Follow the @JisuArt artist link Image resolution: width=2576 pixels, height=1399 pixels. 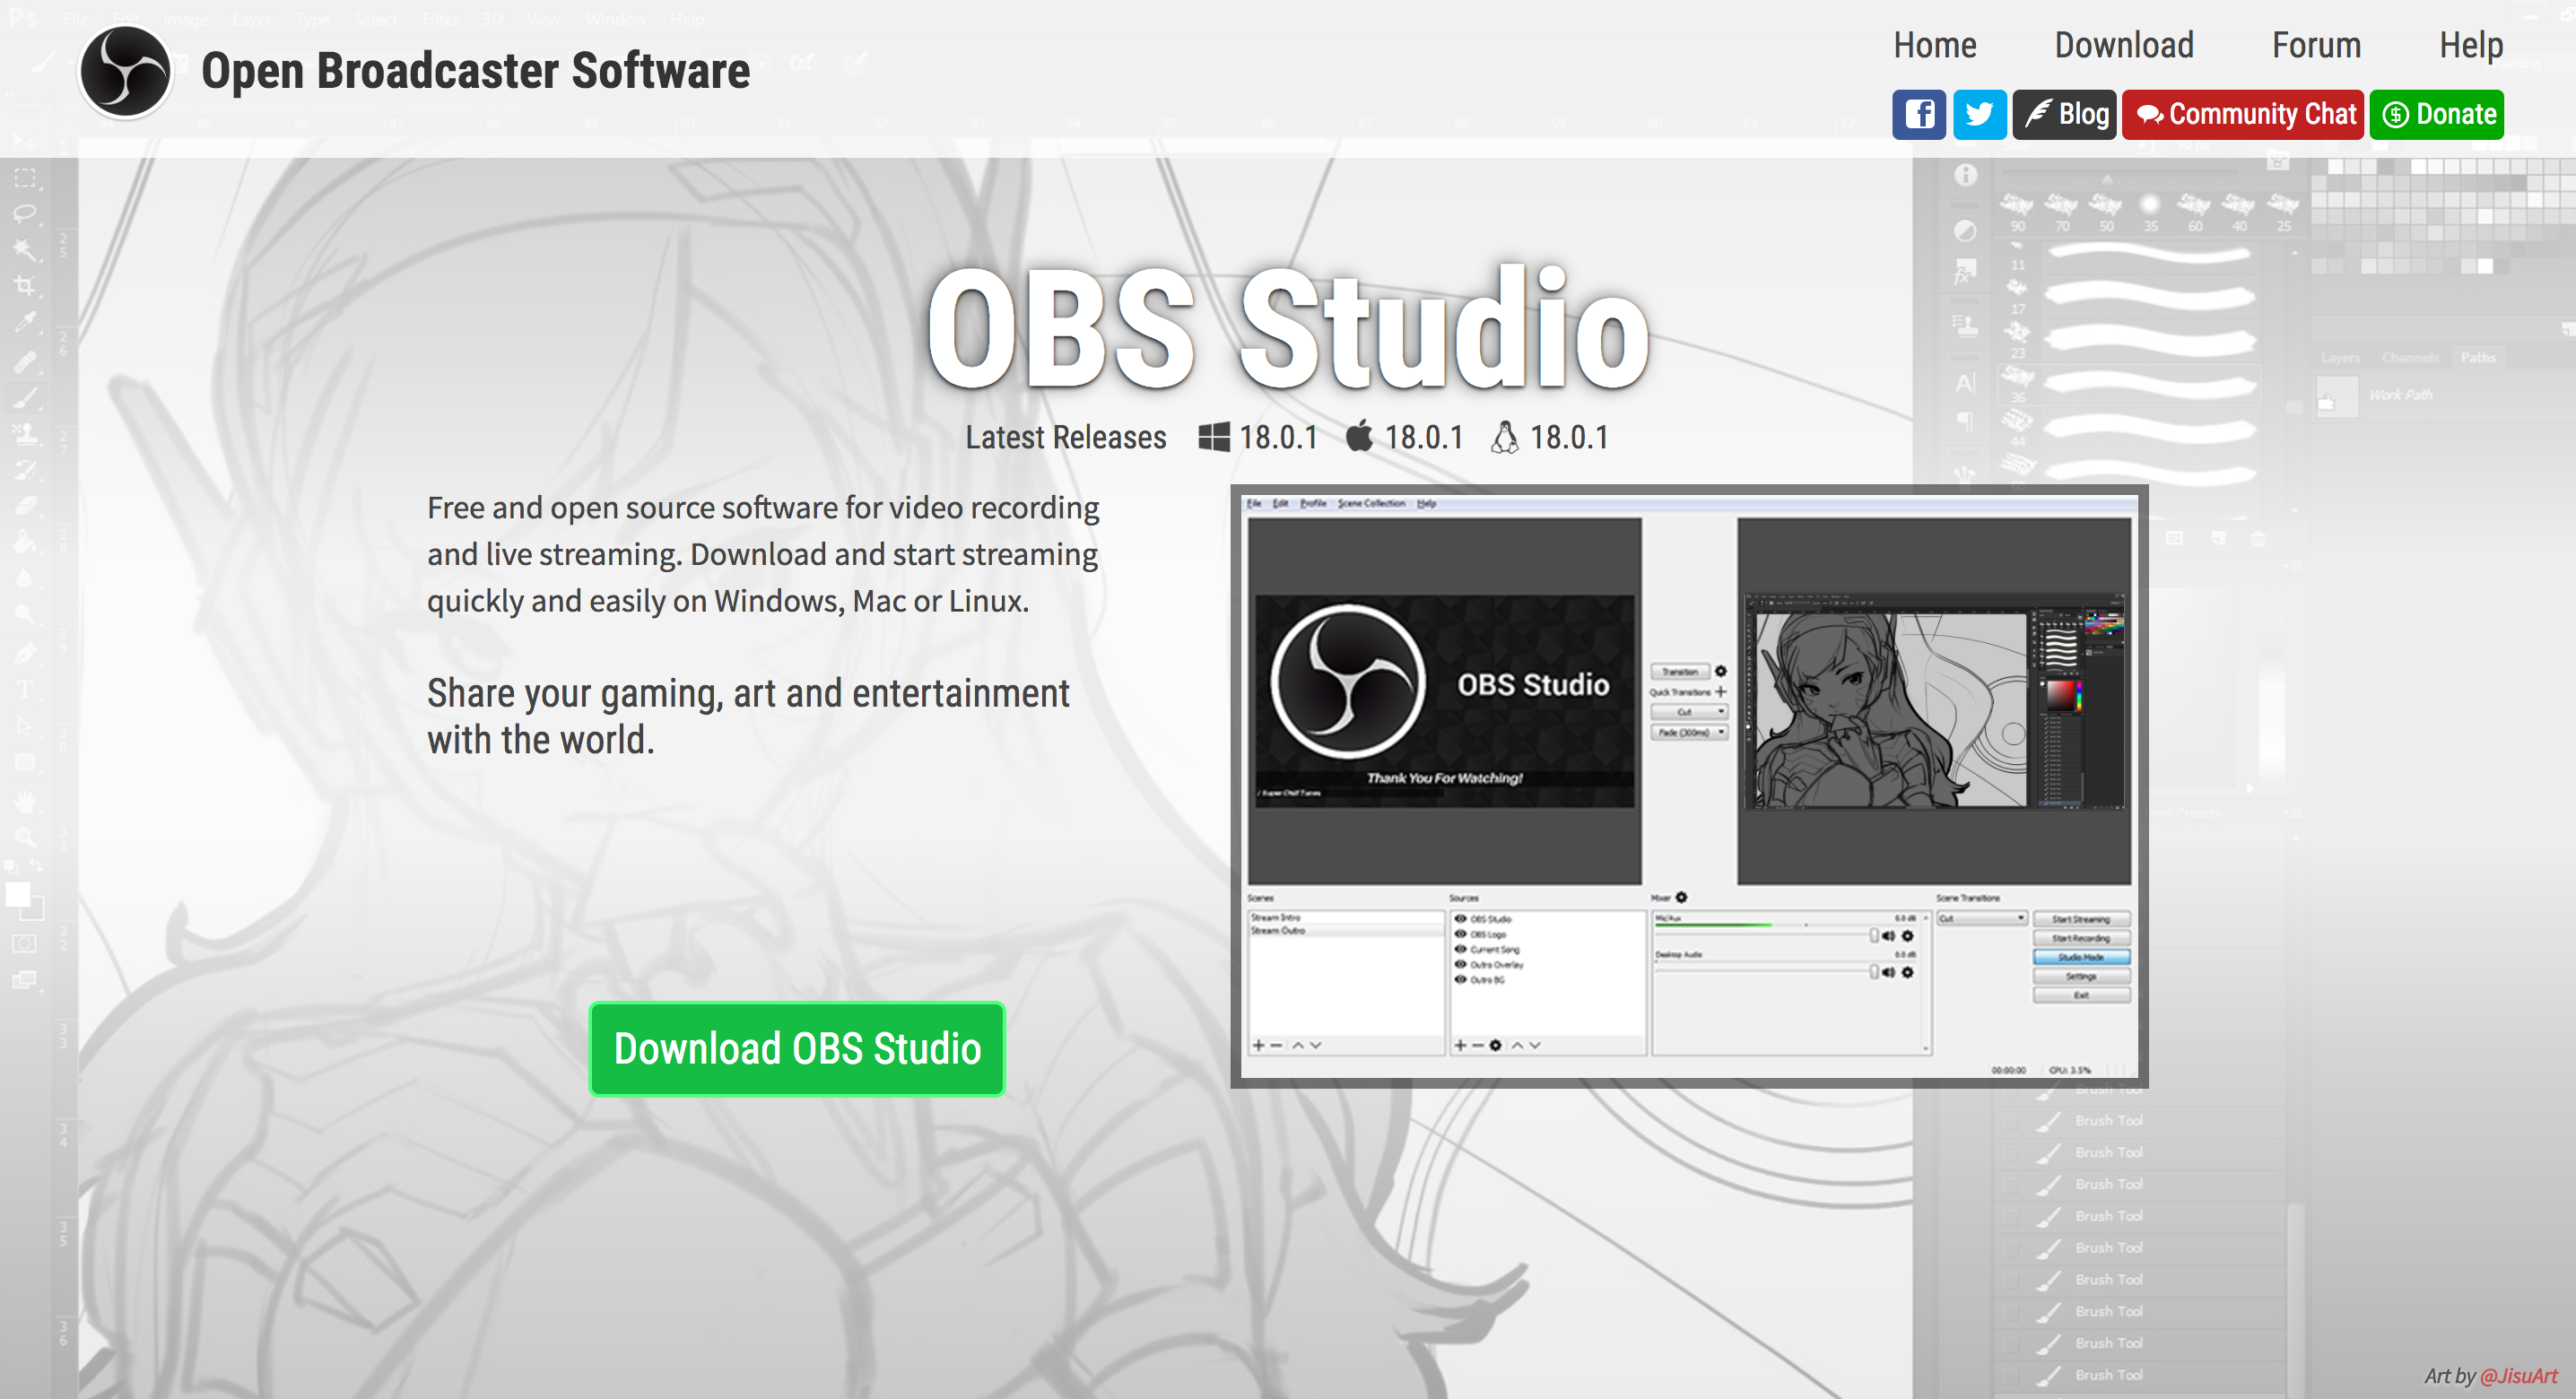pyautogui.click(x=2518, y=1376)
